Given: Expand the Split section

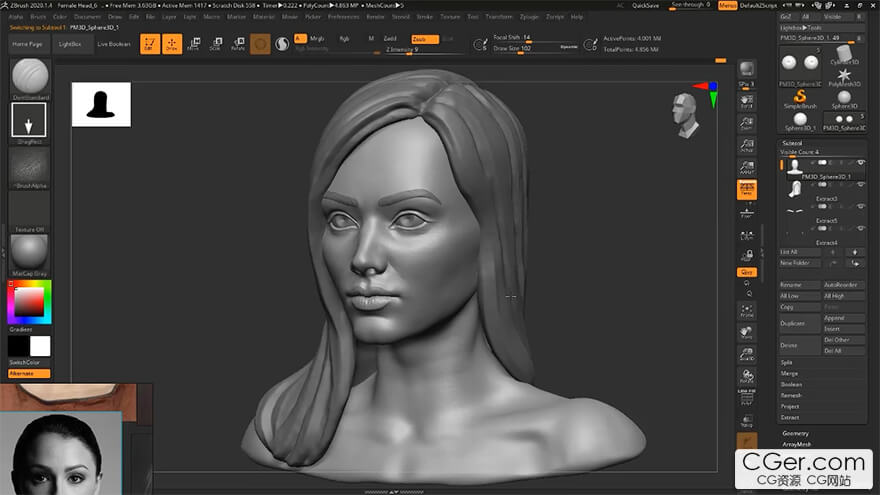Looking at the screenshot, I should pos(787,363).
